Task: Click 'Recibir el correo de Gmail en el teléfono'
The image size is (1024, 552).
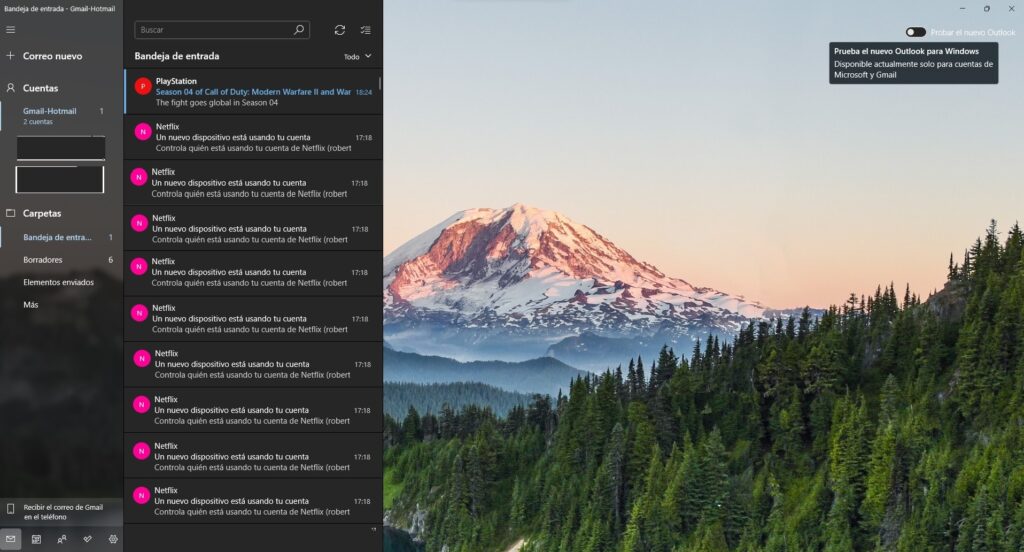Action: coord(61,512)
